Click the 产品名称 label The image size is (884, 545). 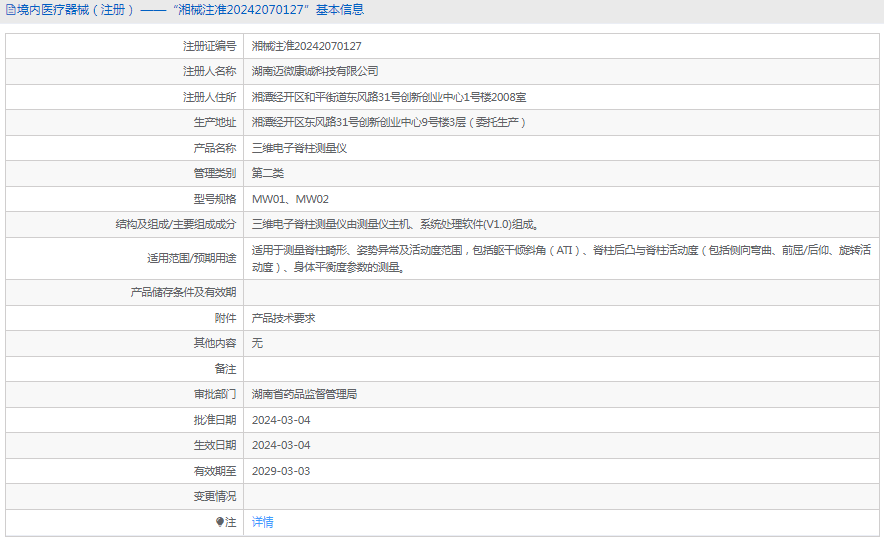click(x=215, y=148)
